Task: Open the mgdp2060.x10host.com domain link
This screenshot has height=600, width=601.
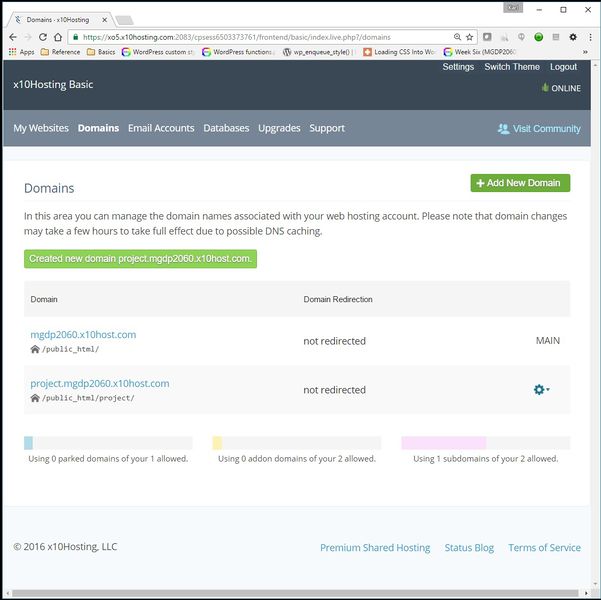Action: pos(83,335)
